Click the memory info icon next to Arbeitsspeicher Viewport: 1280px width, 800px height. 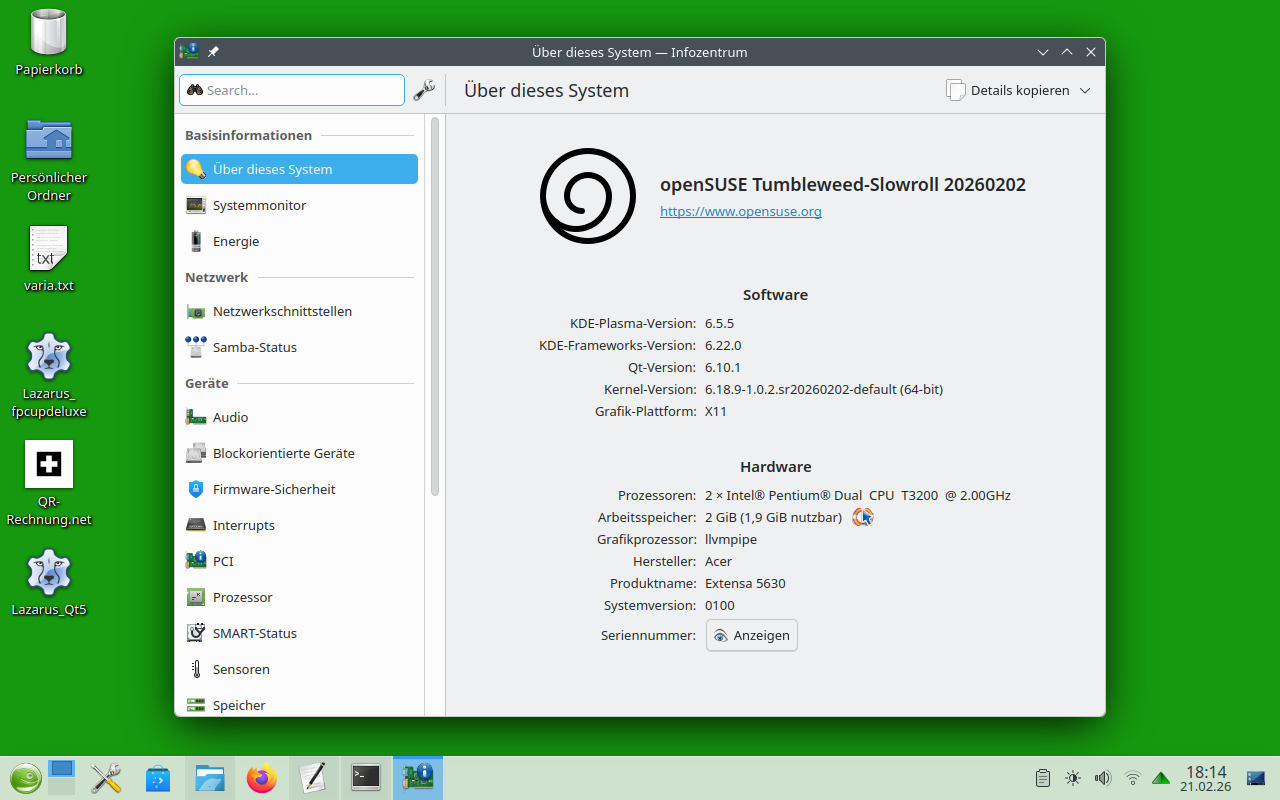tap(863, 517)
